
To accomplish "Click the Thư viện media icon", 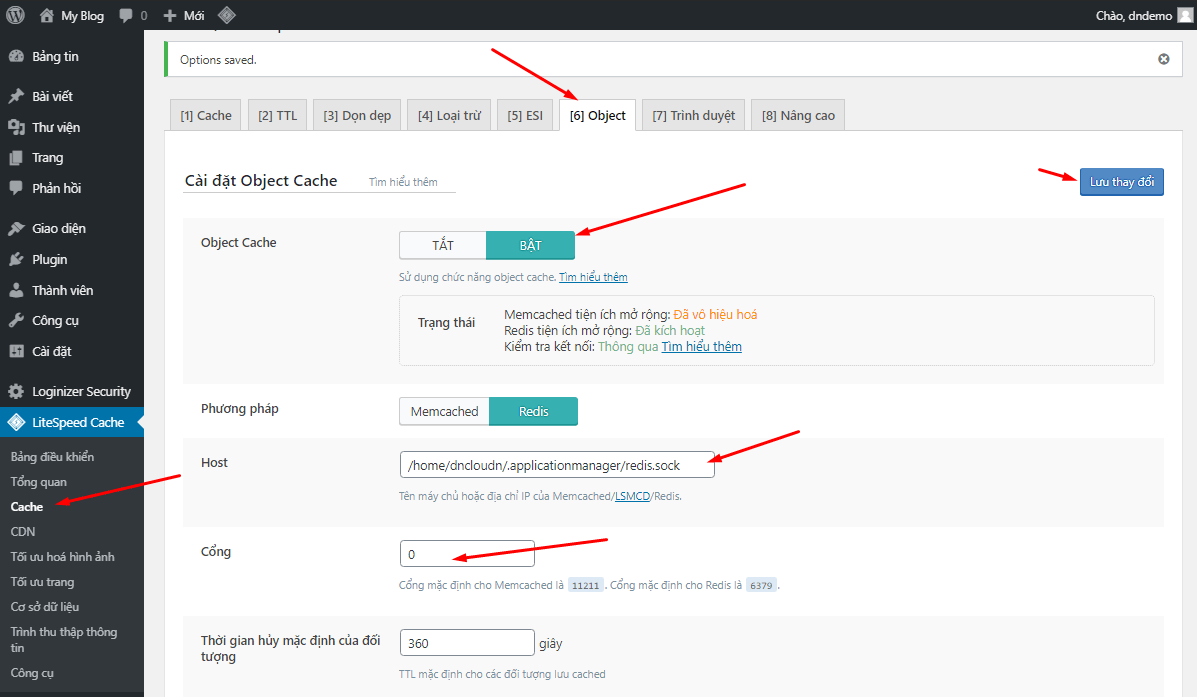I will click(16, 127).
